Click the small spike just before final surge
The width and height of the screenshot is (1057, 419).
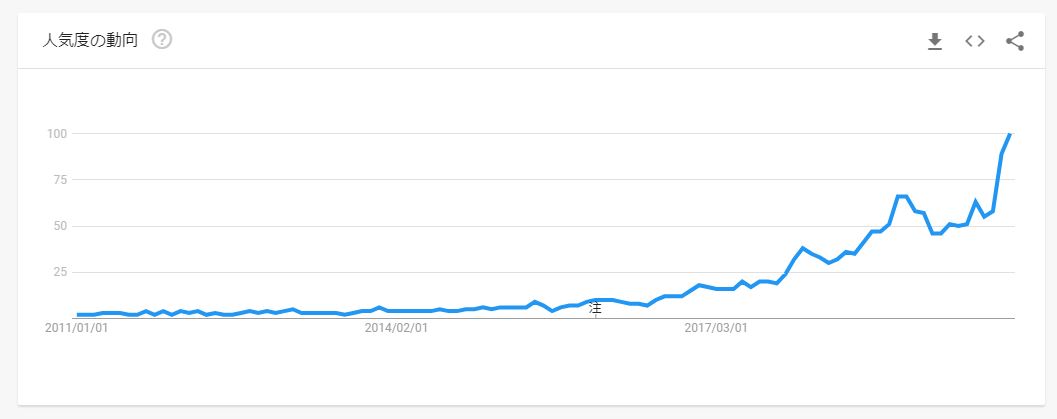click(976, 201)
